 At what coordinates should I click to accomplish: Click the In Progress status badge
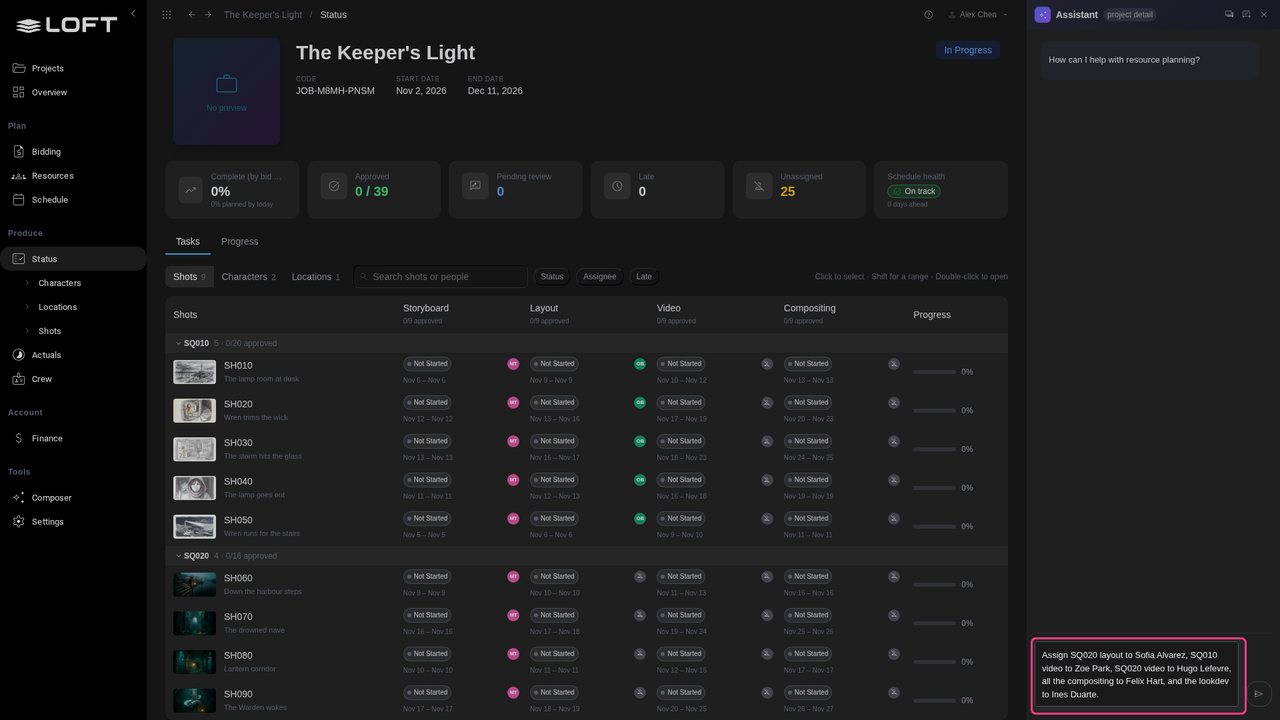coord(967,50)
